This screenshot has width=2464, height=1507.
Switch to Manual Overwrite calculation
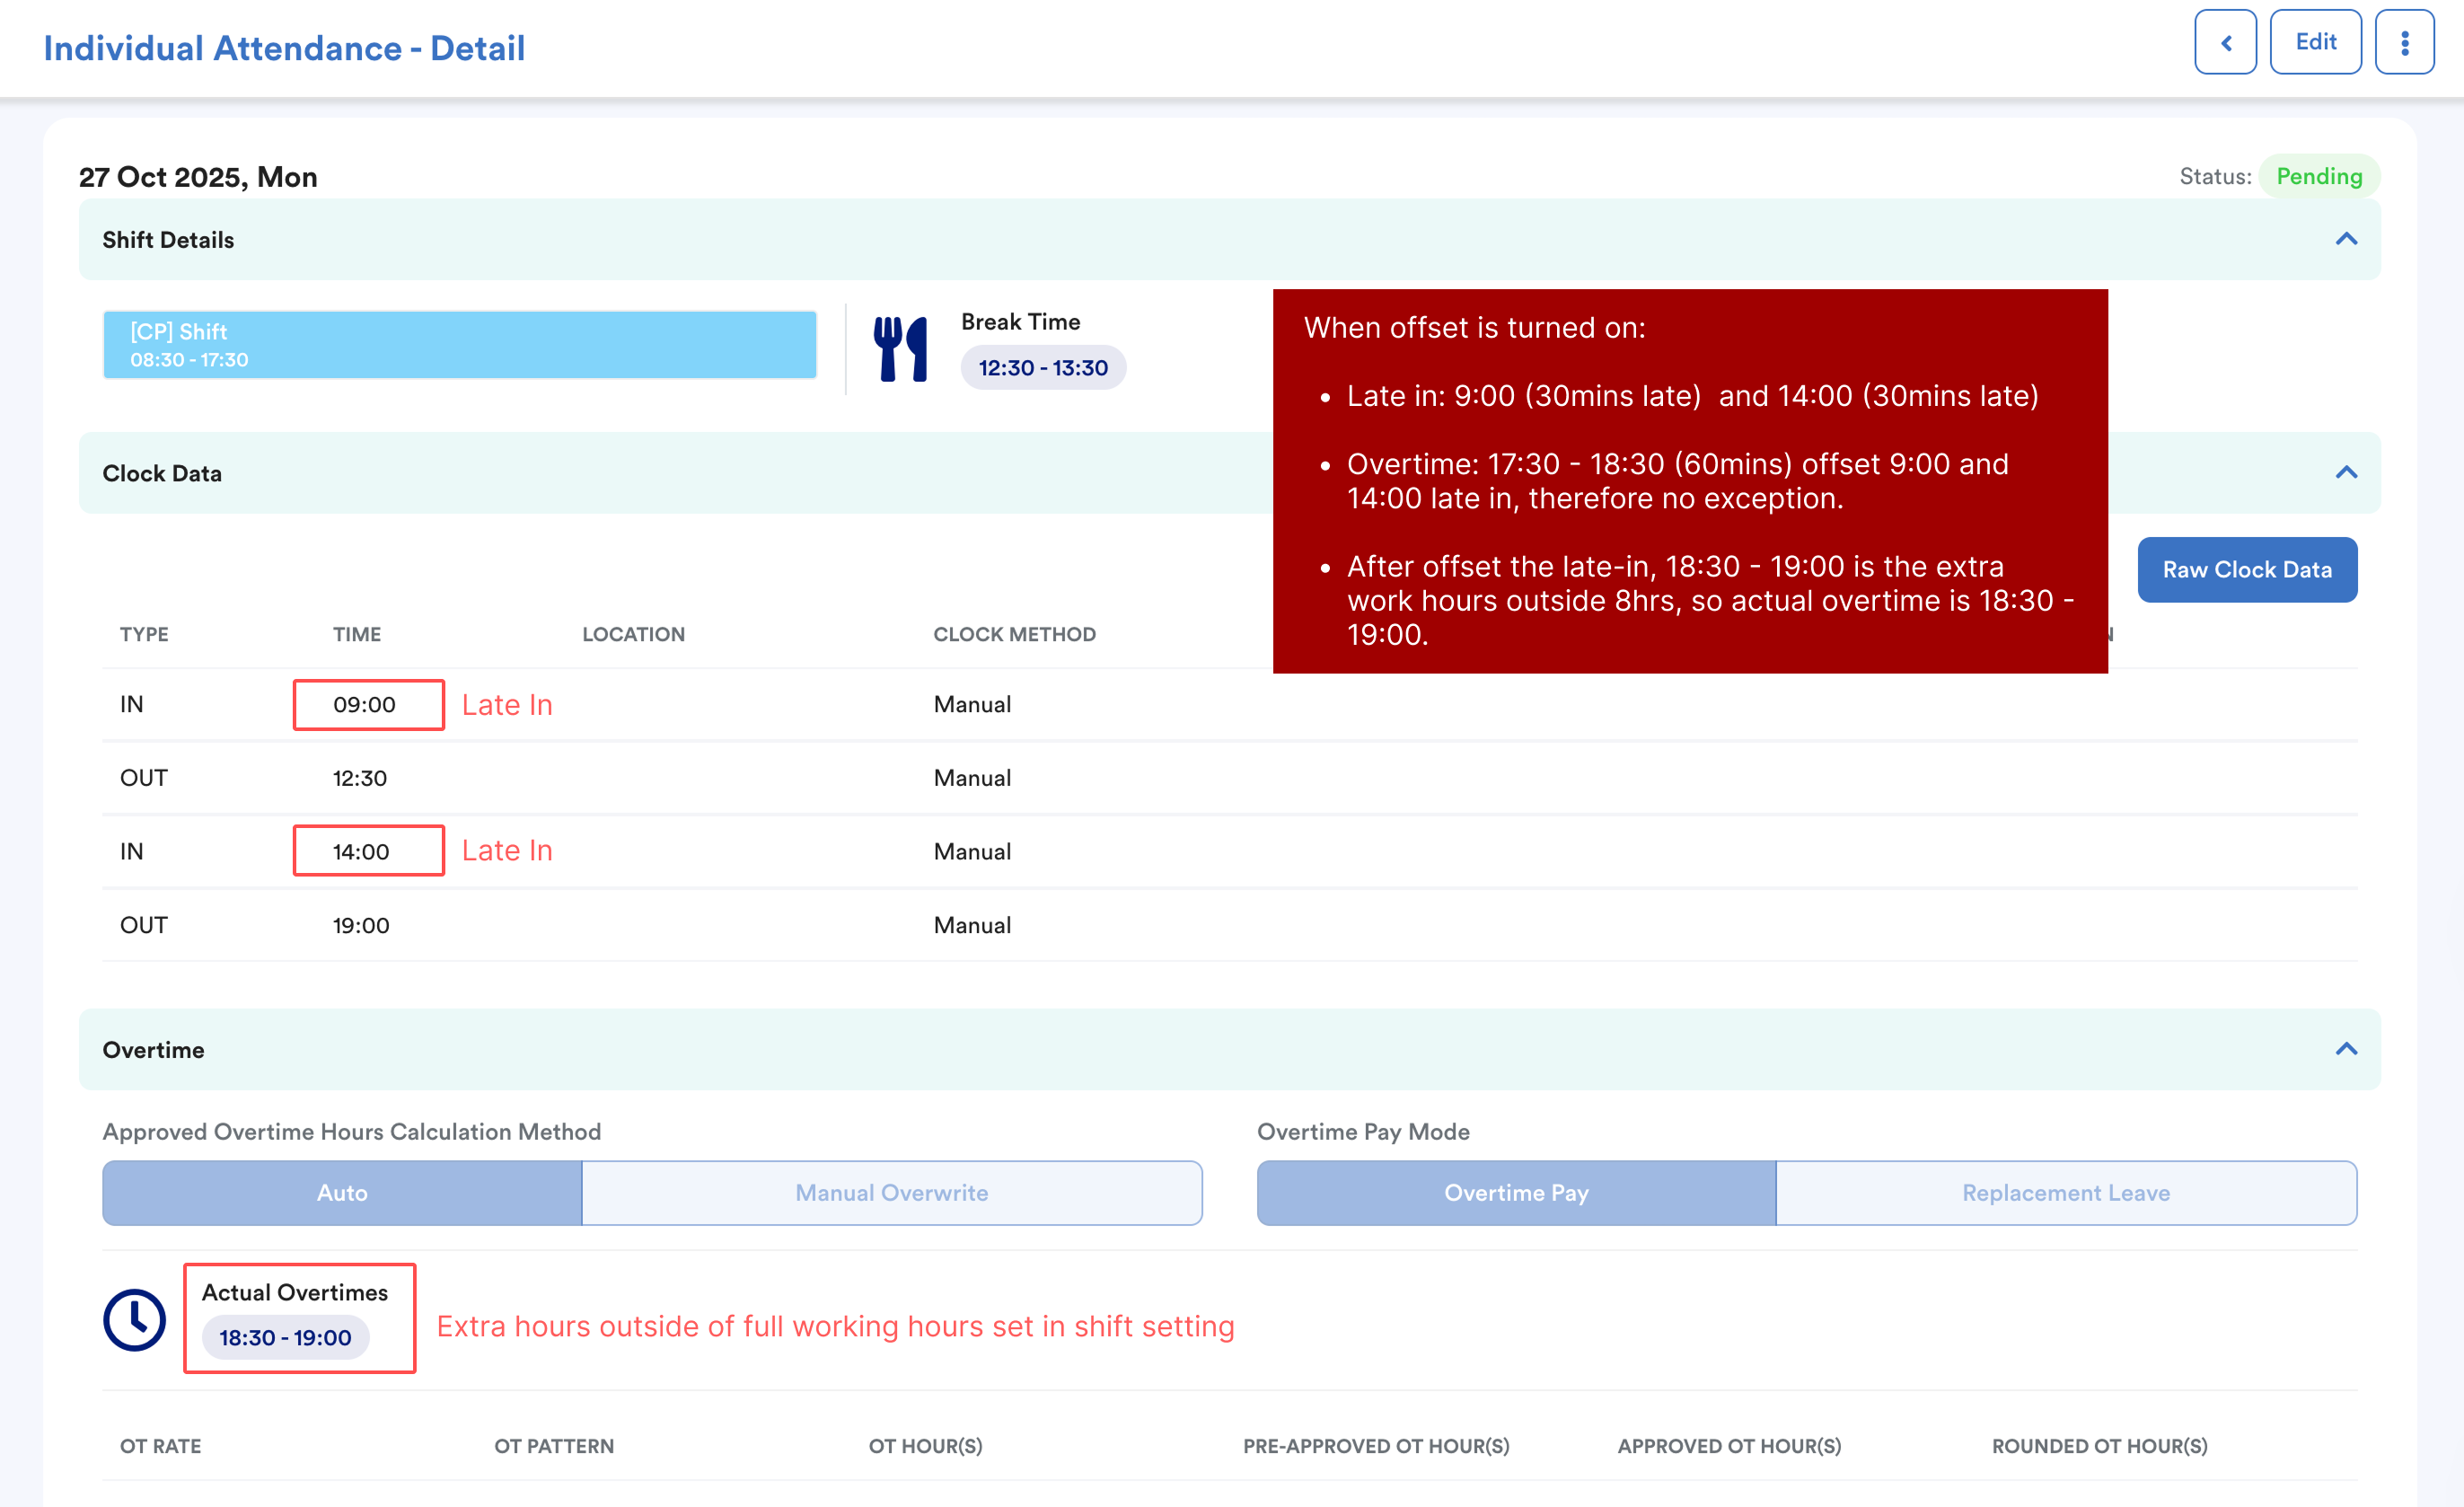click(891, 1192)
